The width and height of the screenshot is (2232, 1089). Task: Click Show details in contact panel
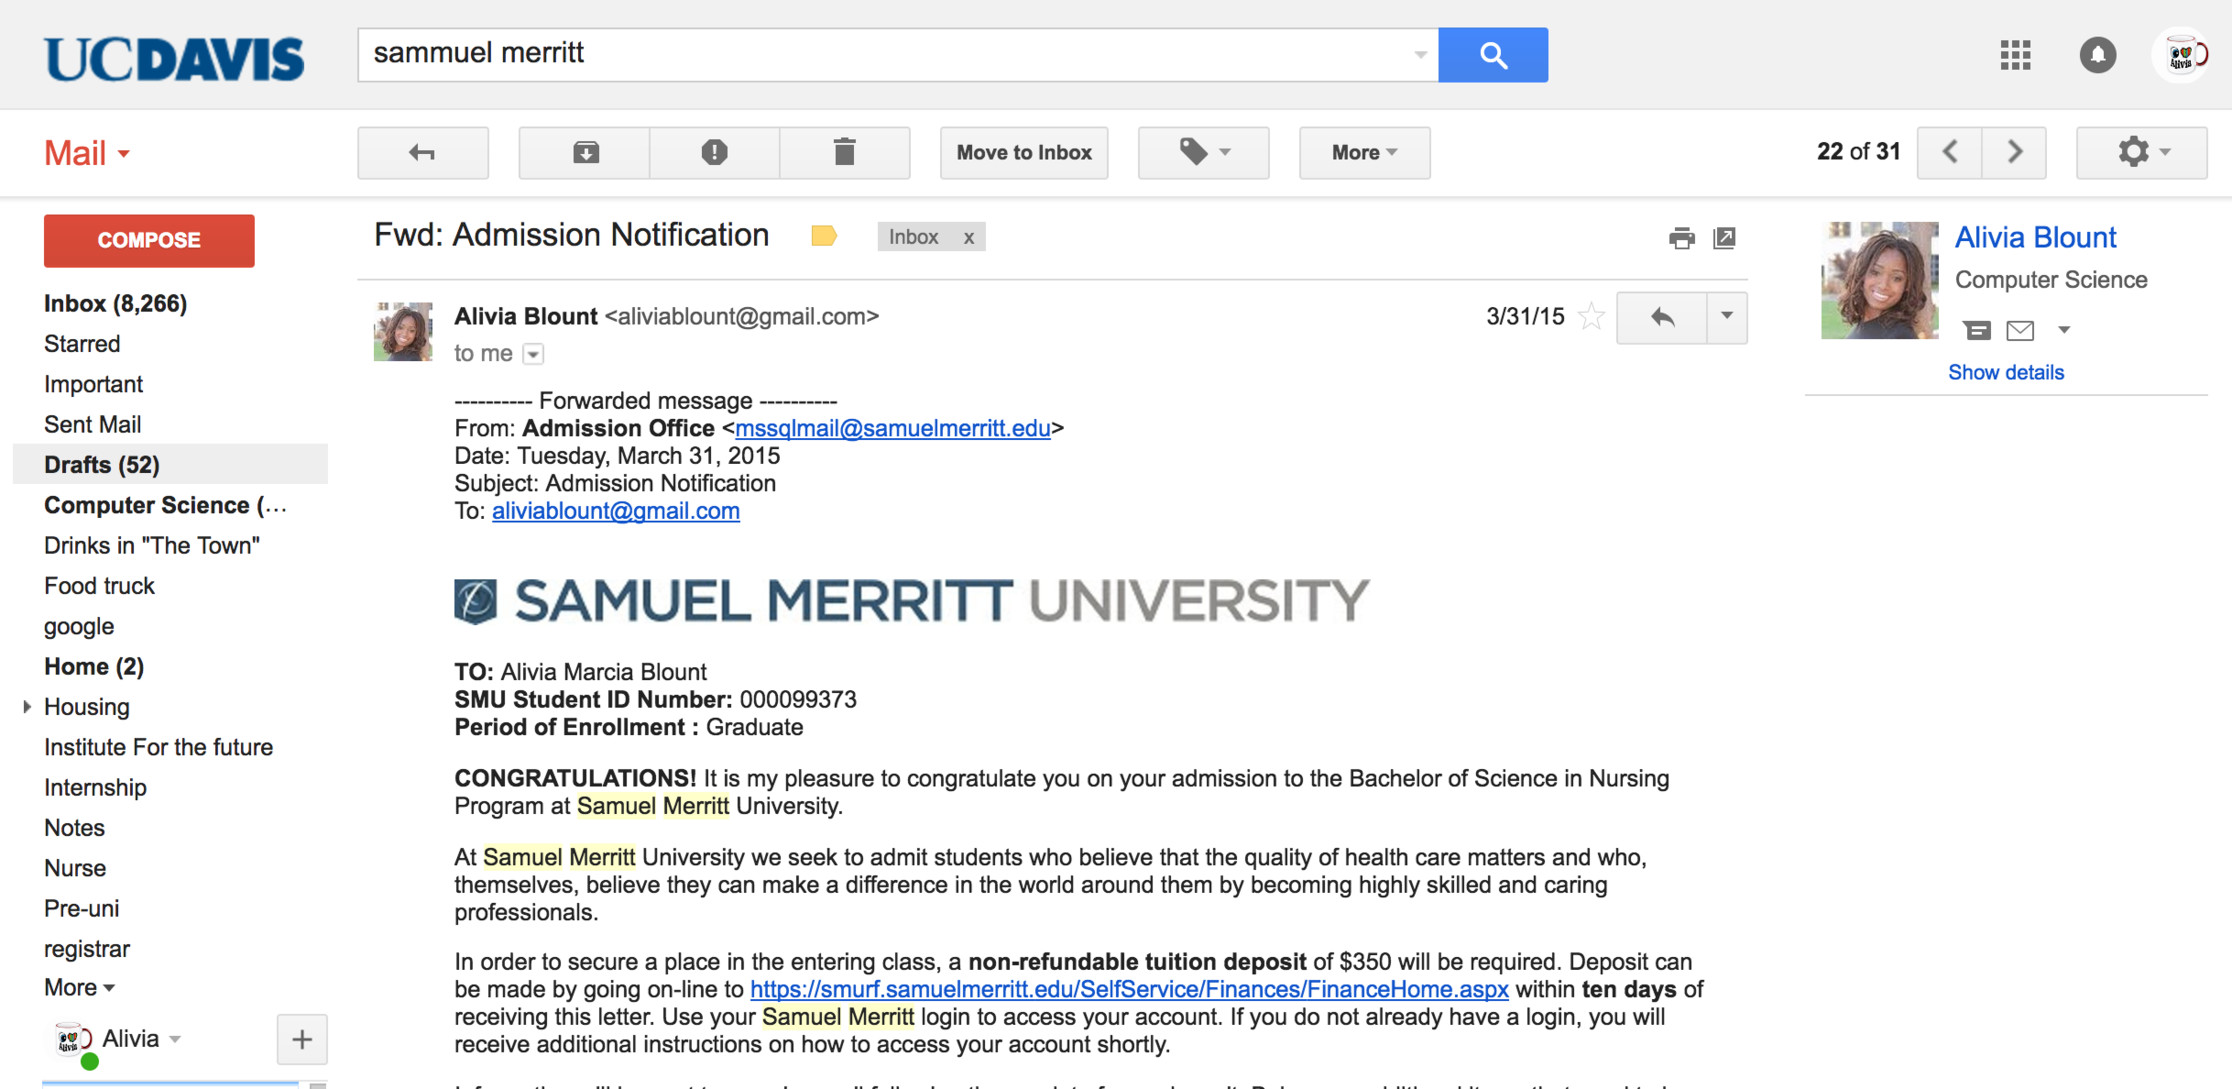point(2005,372)
